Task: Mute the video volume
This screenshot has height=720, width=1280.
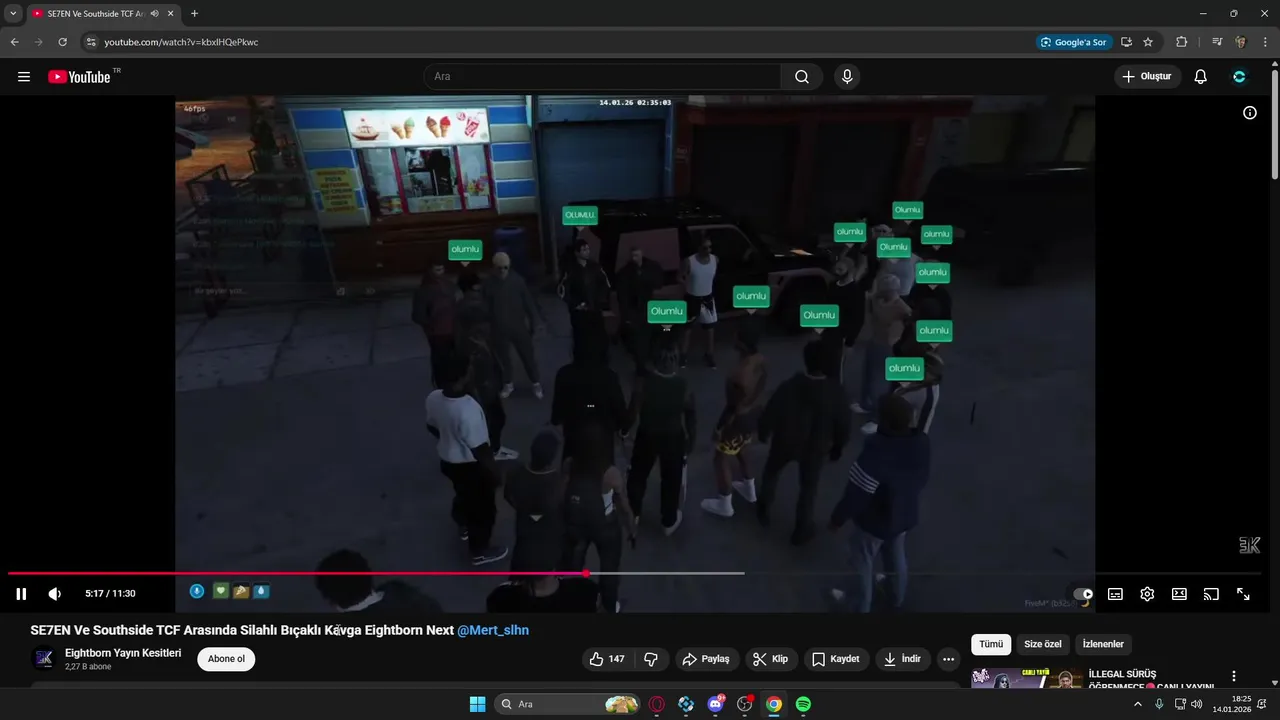Action: tap(55, 594)
